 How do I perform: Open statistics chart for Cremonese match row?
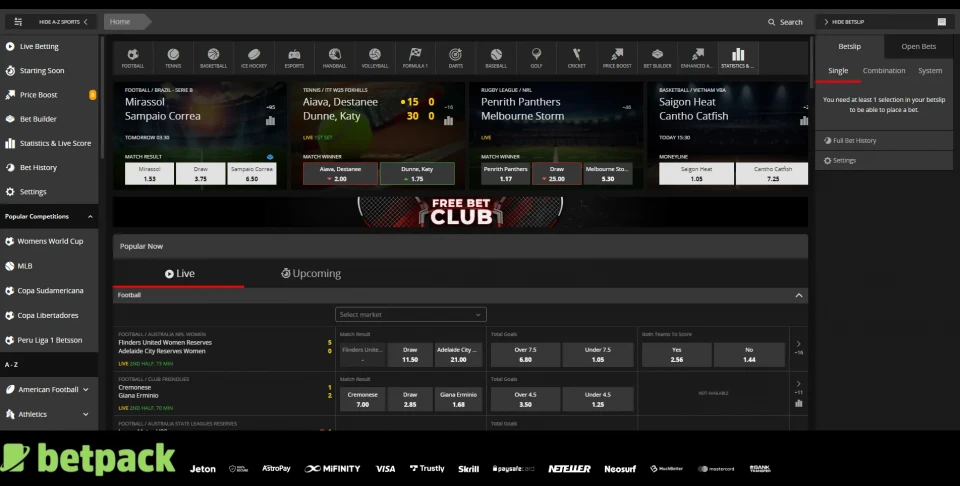(x=798, y=403)
